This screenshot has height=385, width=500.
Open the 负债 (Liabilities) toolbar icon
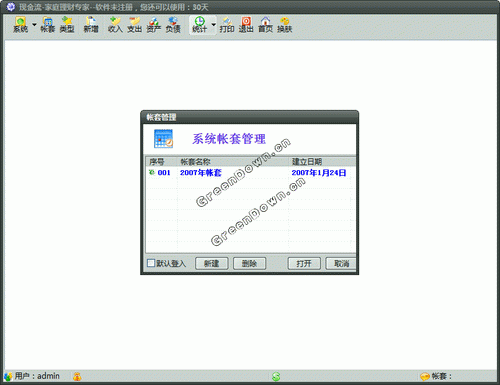[173, 25]
